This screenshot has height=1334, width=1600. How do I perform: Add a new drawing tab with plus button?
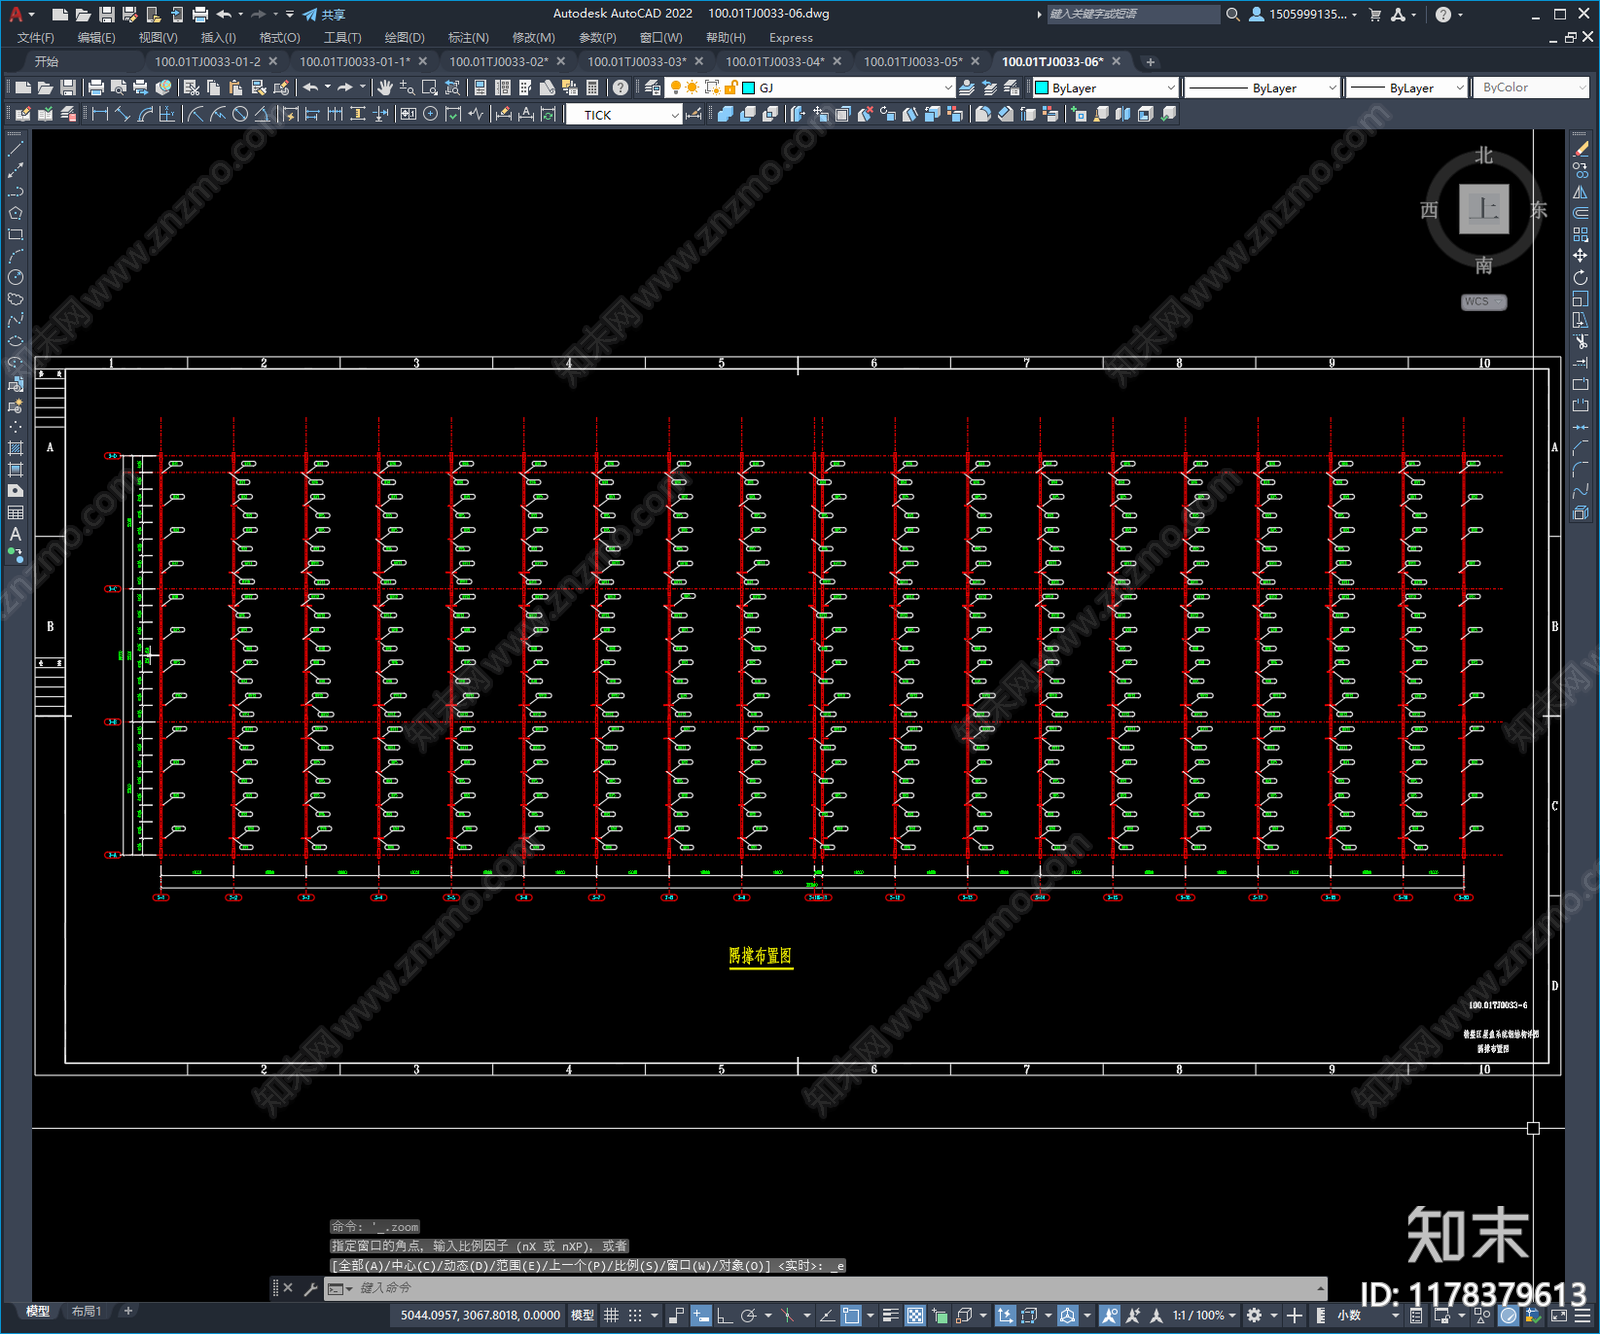(x=1150, y=62)
